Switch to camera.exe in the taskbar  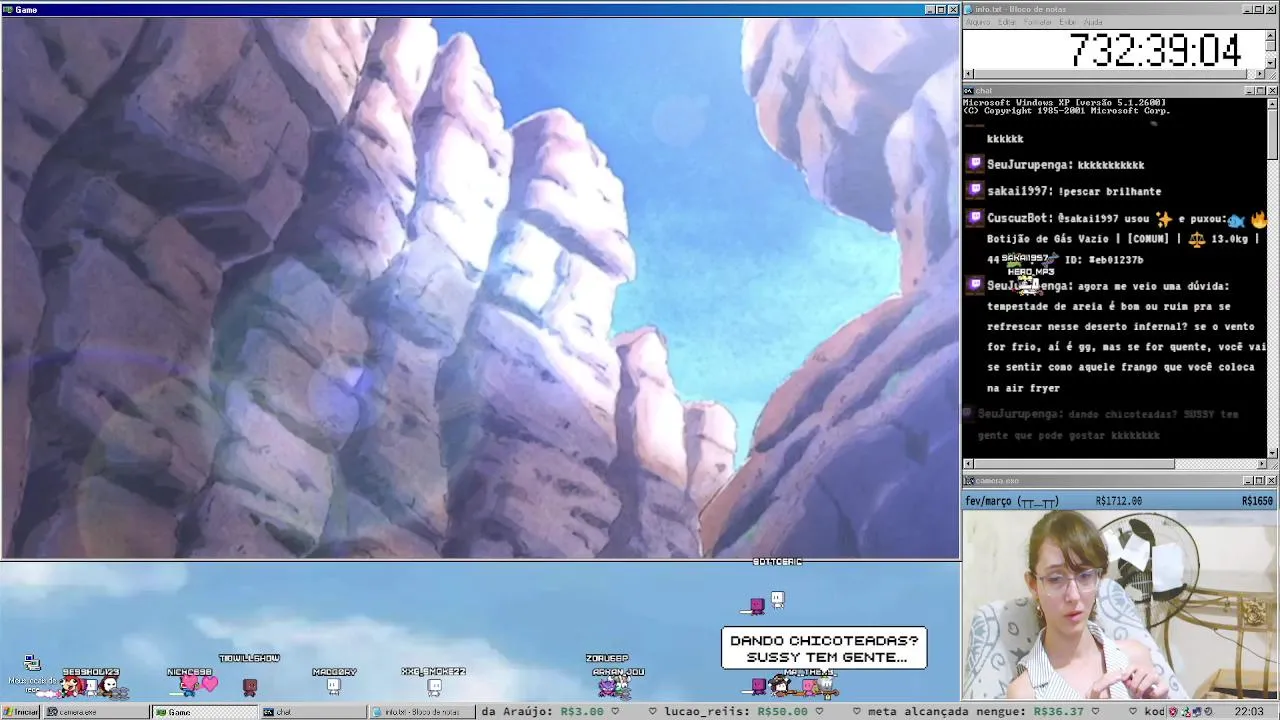[x=95, y=712]
